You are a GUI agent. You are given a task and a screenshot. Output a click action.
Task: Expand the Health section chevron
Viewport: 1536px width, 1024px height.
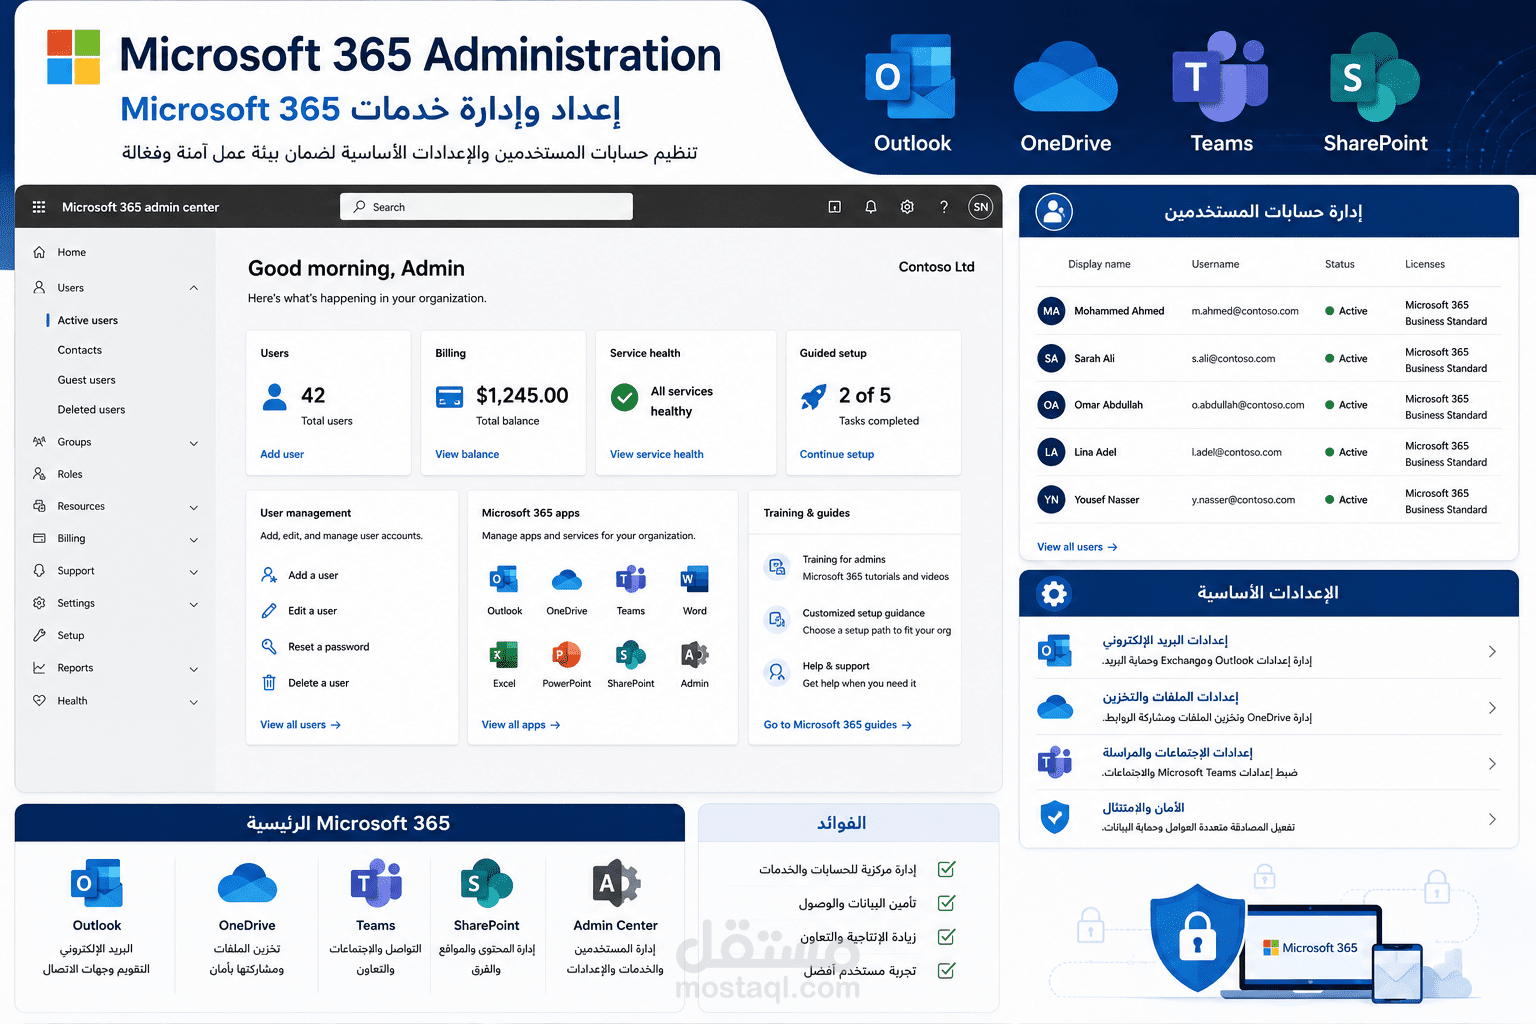click(x=194, y=702)
